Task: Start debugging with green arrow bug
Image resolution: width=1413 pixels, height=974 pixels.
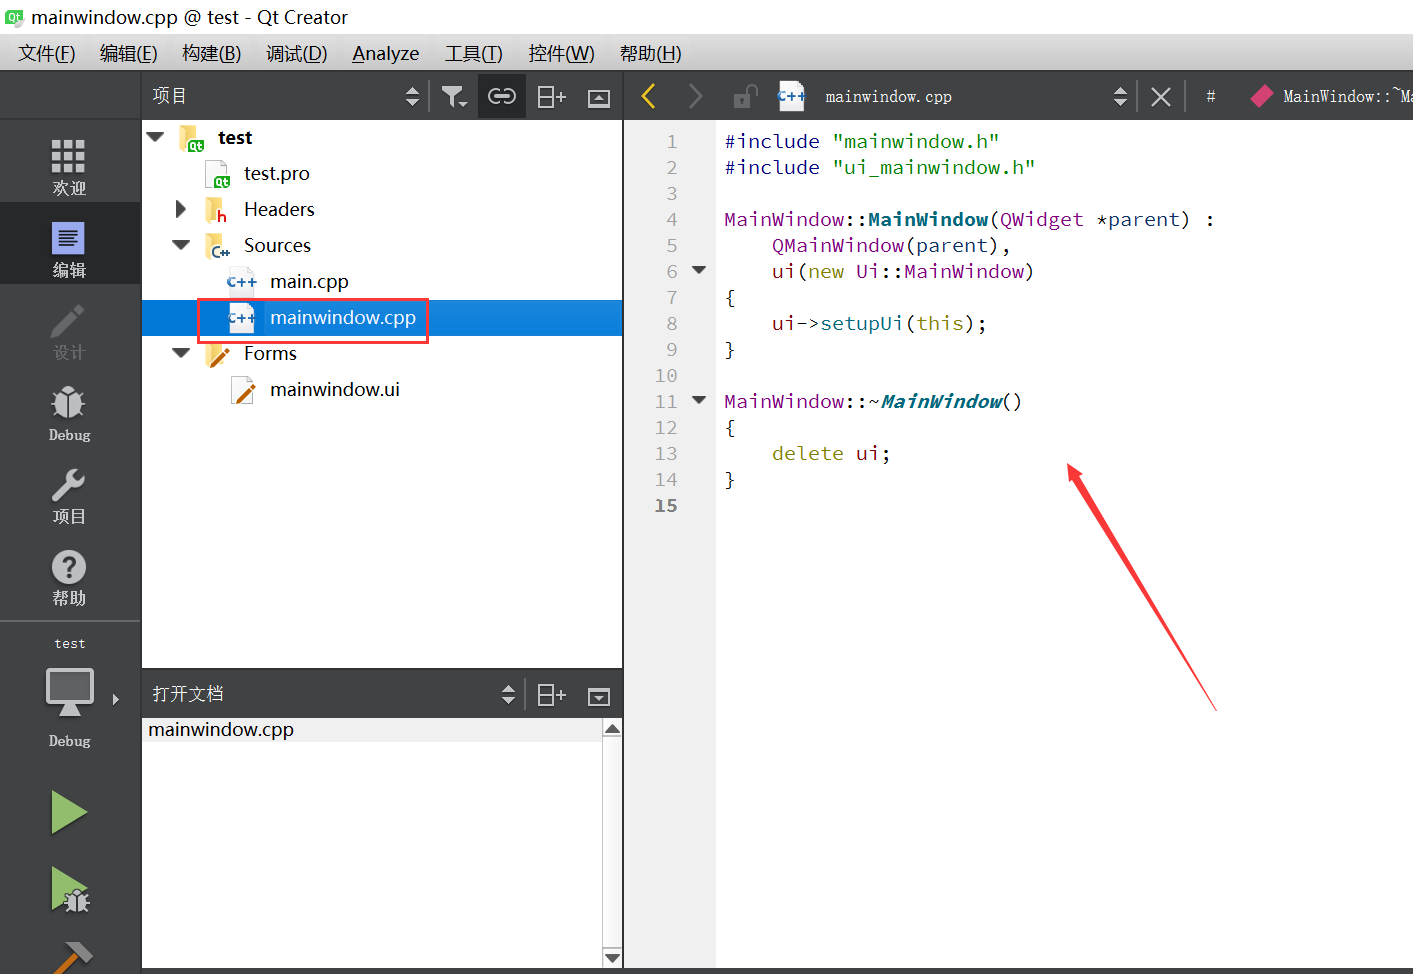Action: pyautogui.click(x=69, y=890)
